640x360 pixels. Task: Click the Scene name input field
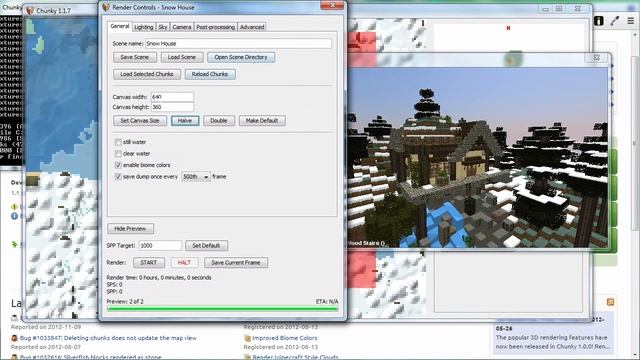point(238,43)
